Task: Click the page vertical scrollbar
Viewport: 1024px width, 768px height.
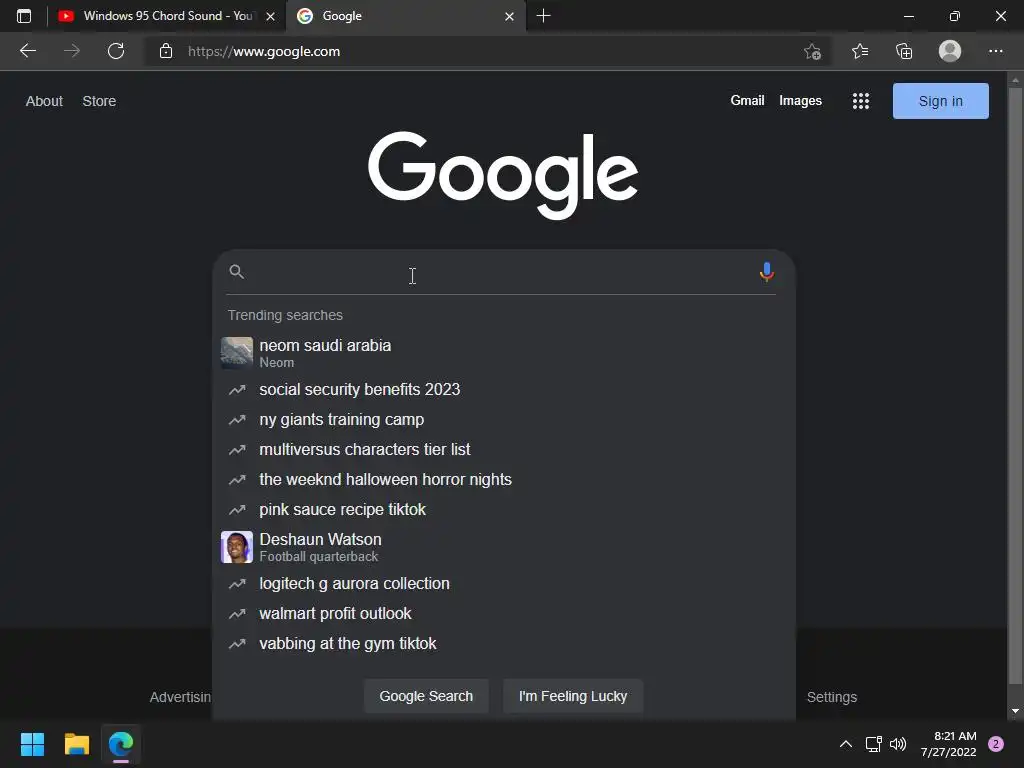Action: [x=1015, y=385]
